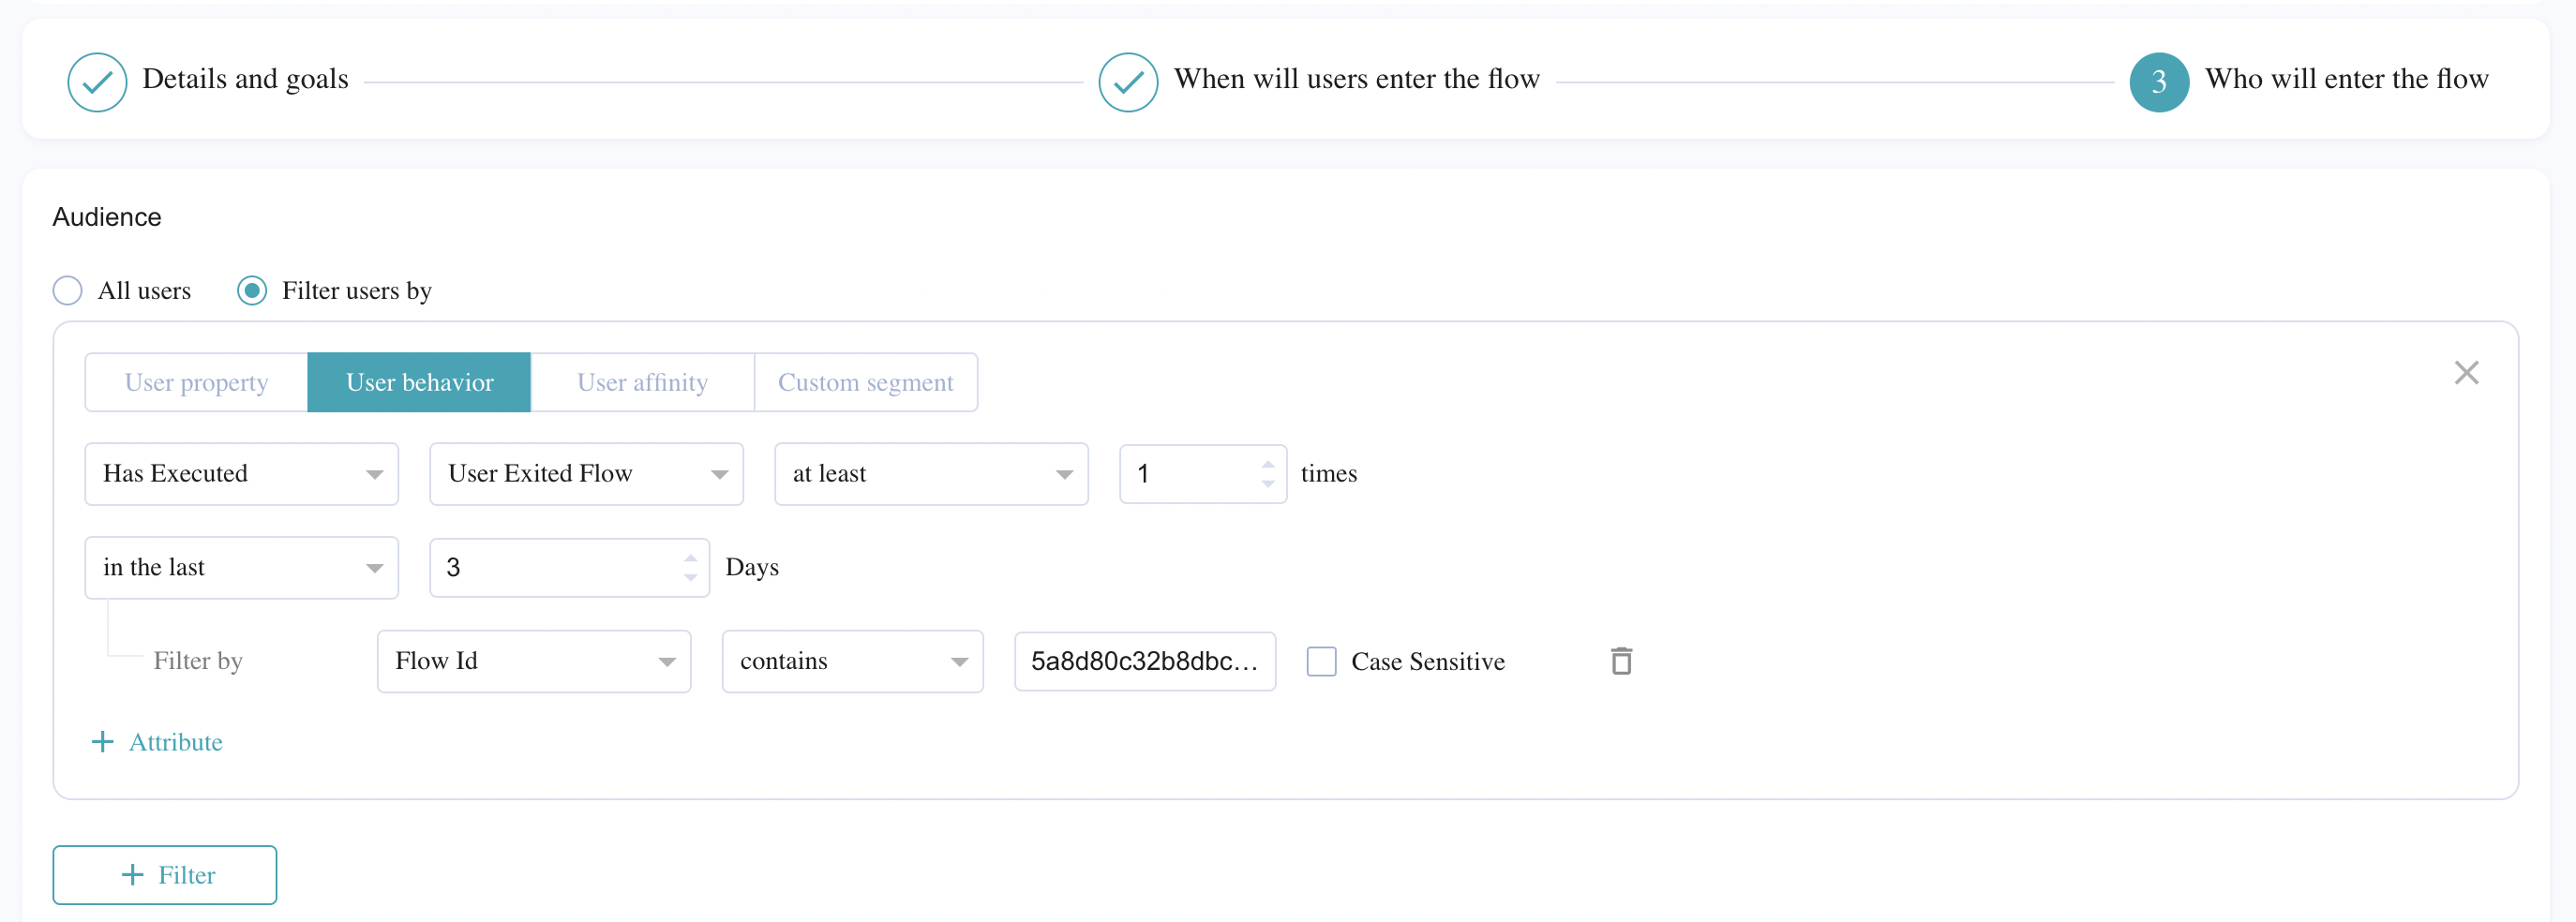The width and height of the screenshot is (2576, 922).
Task: Go to Who will enter the flow step
Action: click(x=2346, y=79)
